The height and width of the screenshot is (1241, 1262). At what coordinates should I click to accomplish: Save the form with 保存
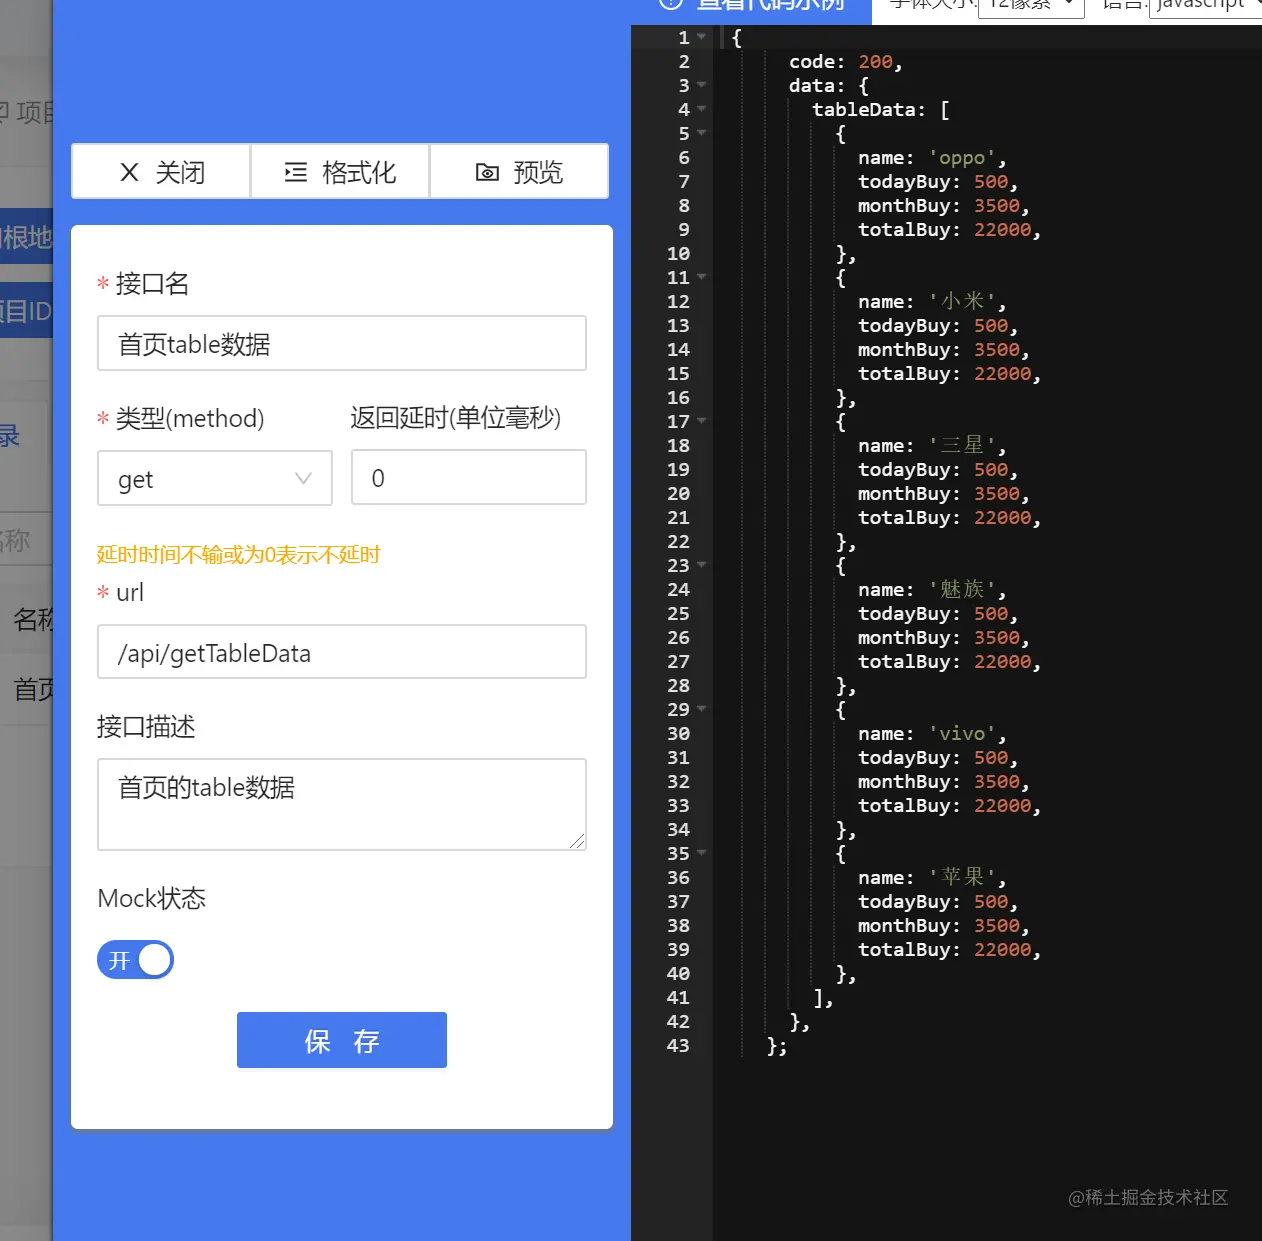coord(342,1040)
